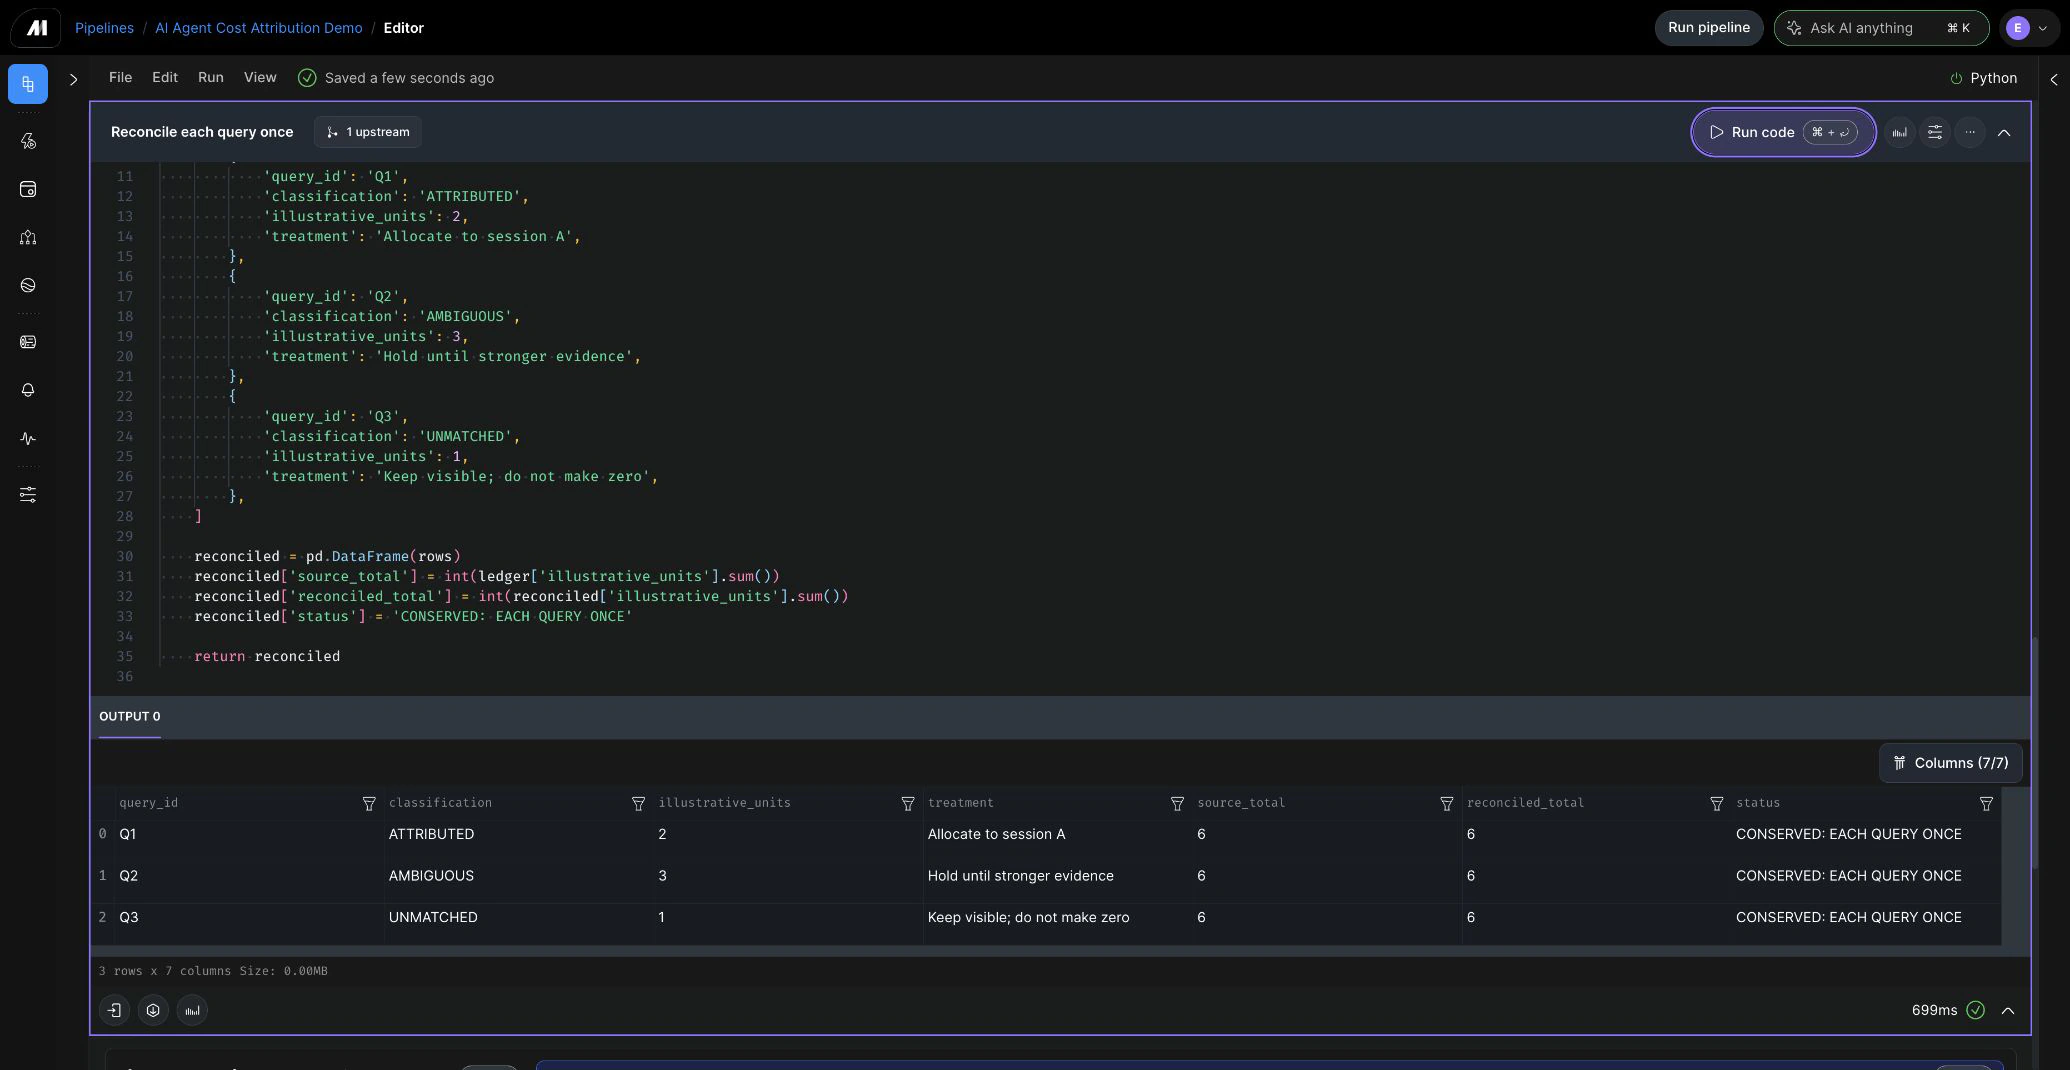Filter the source_total column

tap(1446, 804)
